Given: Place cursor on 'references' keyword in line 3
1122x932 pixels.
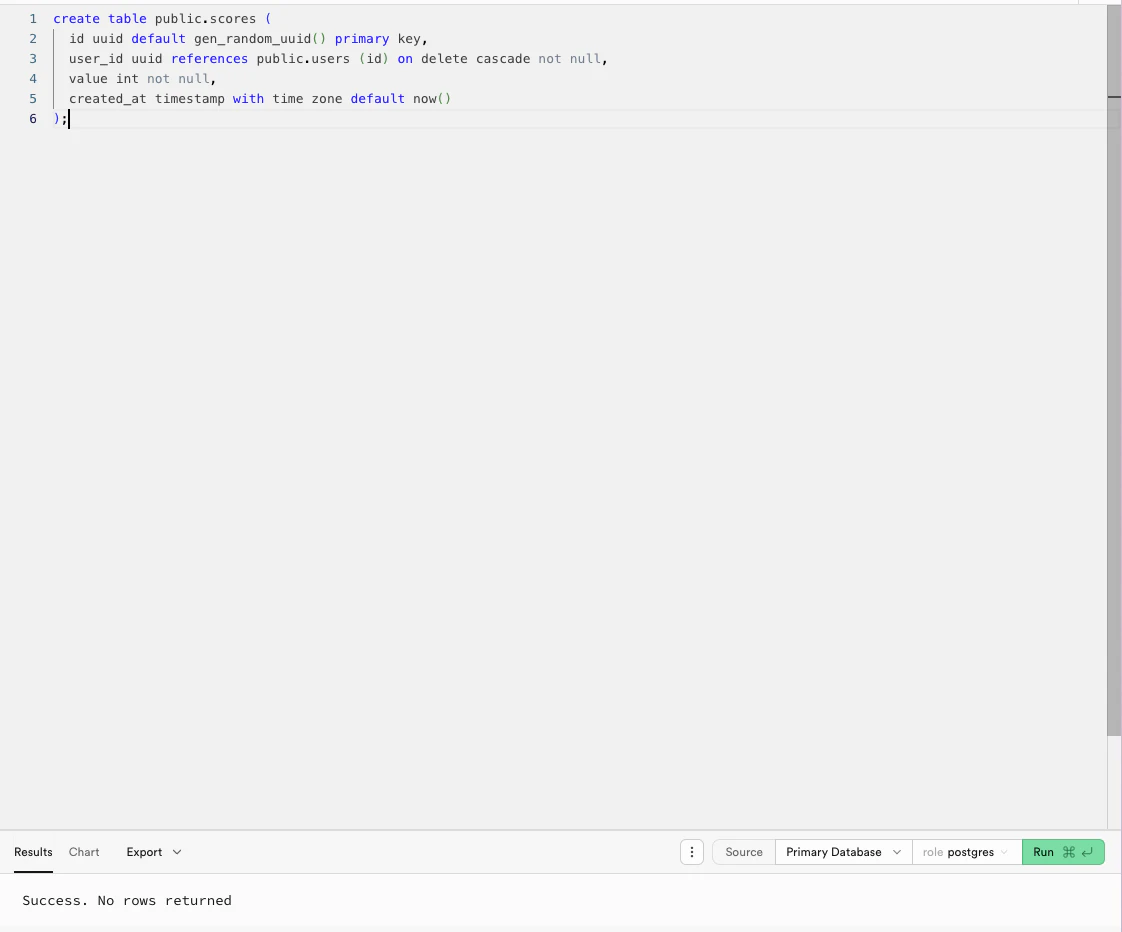Looking at the screenshot, I should click(x=209, y=59).
